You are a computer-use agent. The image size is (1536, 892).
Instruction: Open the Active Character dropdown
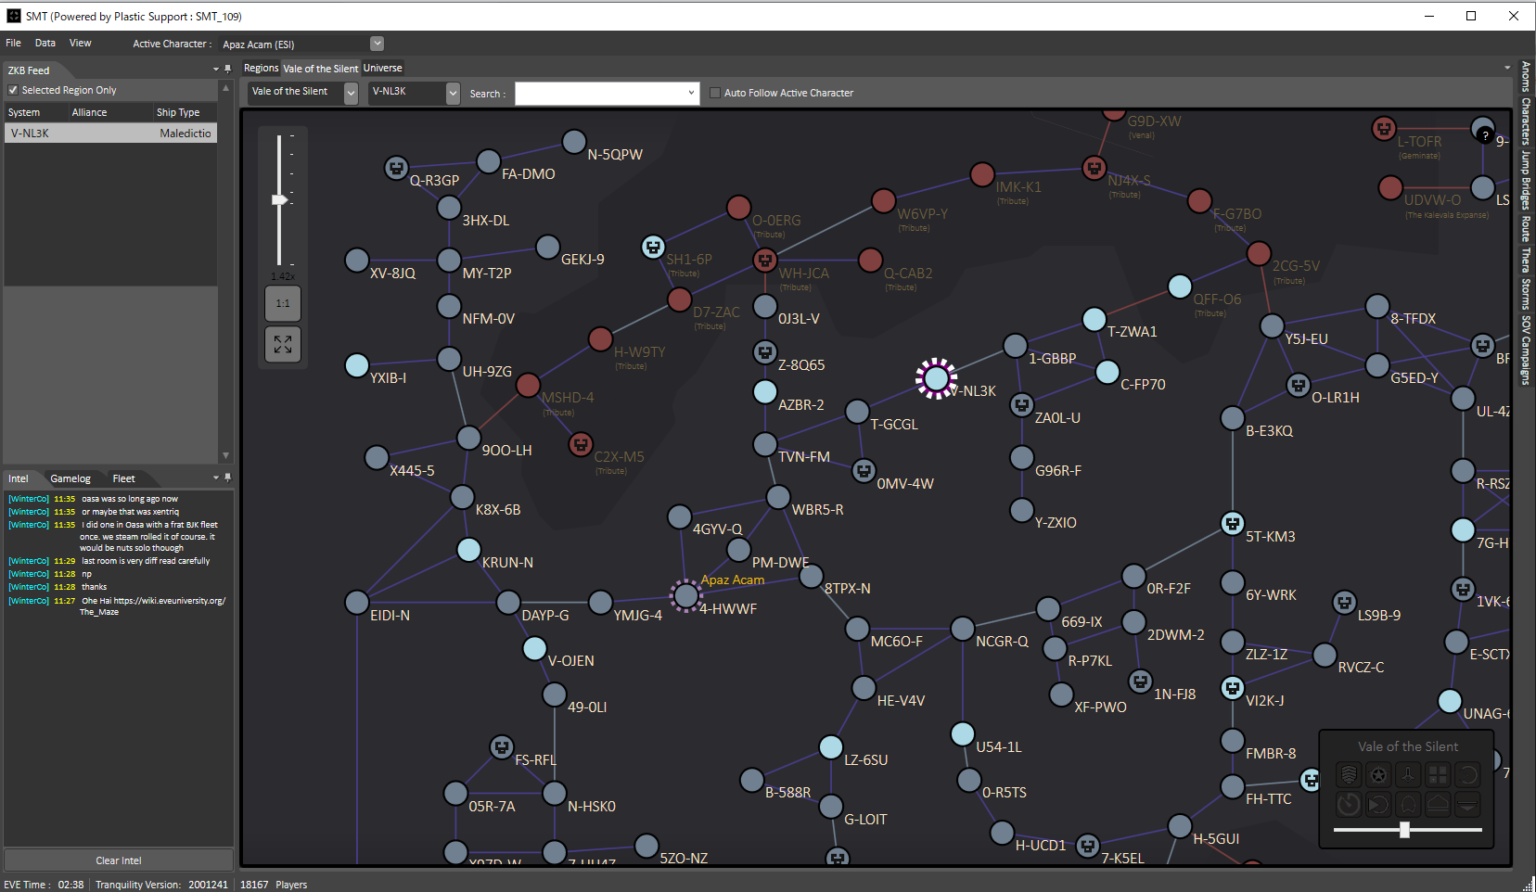click(x=377, y=44)
